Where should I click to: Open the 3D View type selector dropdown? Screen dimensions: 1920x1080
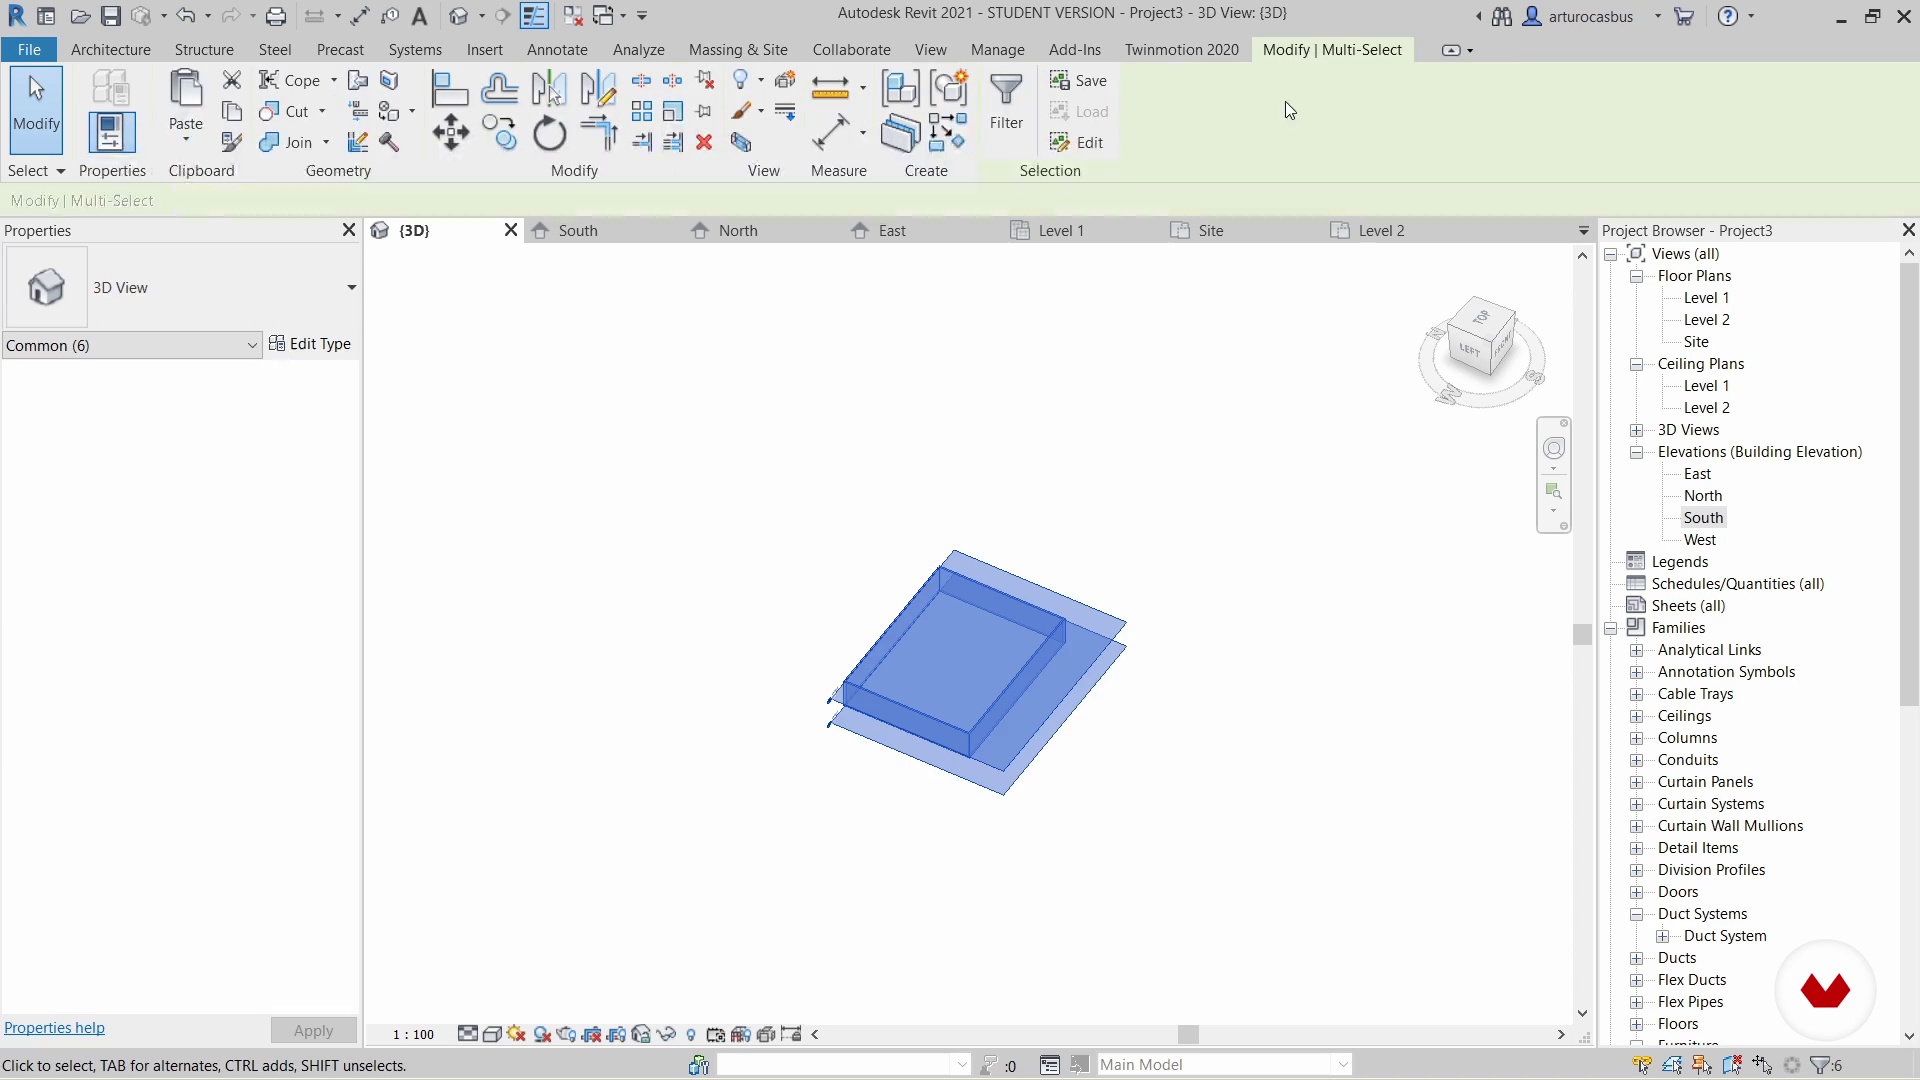351,288
